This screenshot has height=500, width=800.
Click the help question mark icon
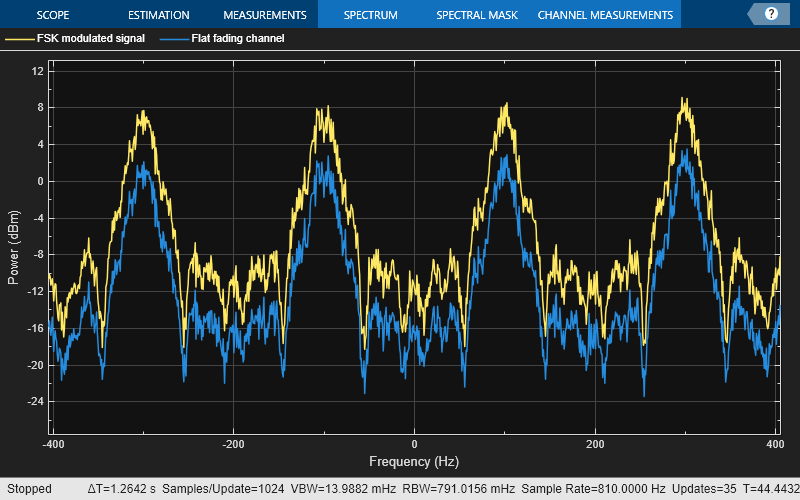tap(771, 14)
